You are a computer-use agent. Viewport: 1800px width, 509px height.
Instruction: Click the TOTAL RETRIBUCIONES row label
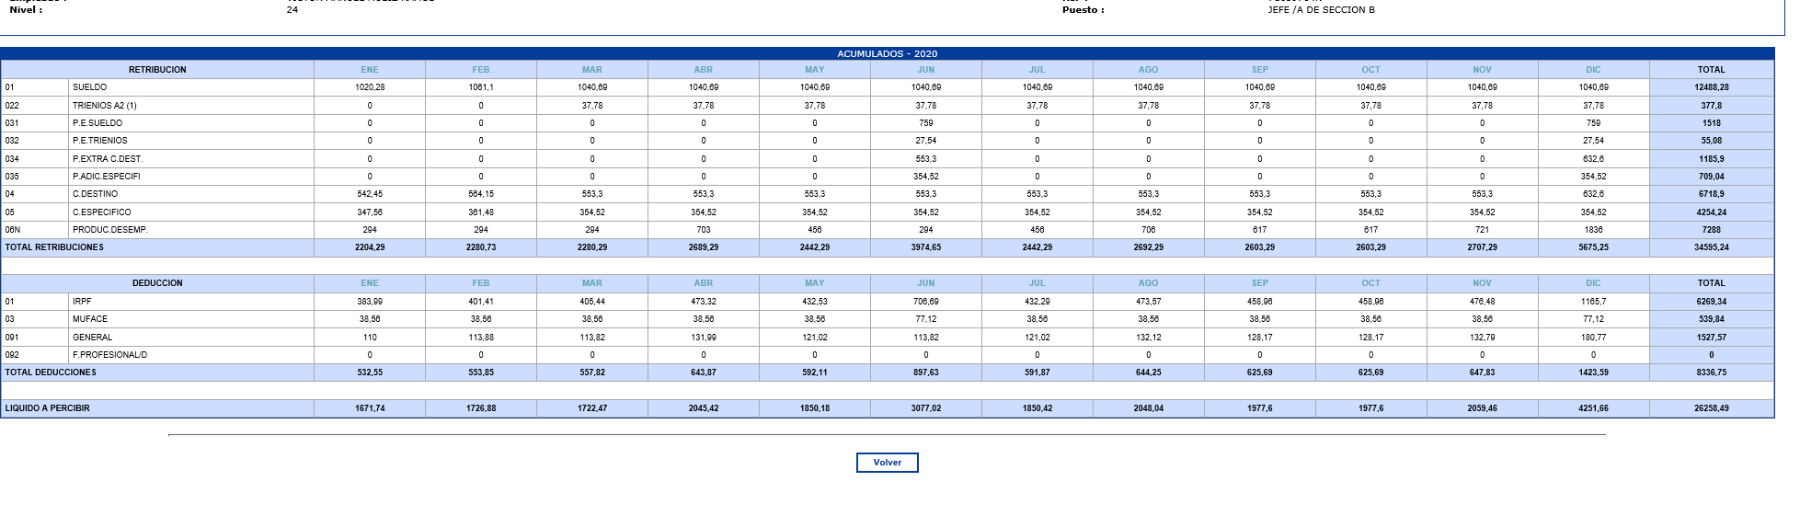click(x=54, y=247)
